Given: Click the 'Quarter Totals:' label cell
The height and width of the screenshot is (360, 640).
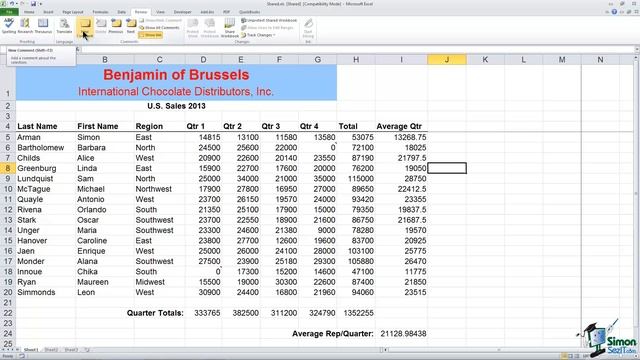Looking at the screenshot, I should [x=155, y=313].
